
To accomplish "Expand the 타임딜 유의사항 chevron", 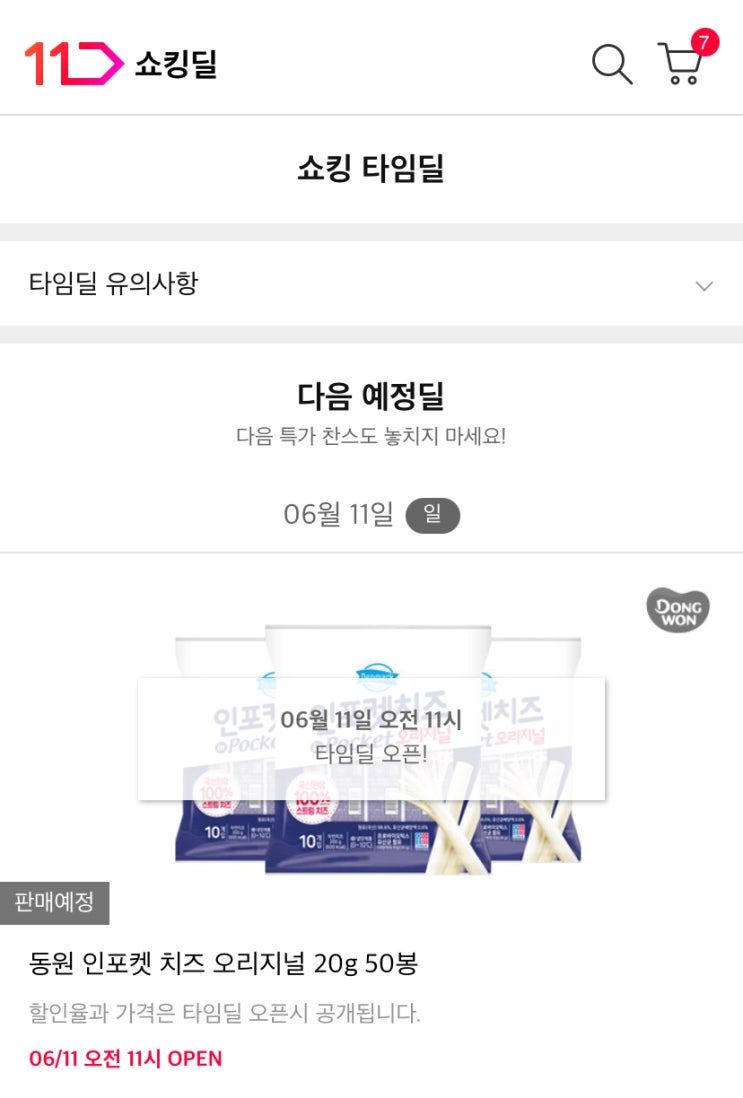I will coord(704,286).
